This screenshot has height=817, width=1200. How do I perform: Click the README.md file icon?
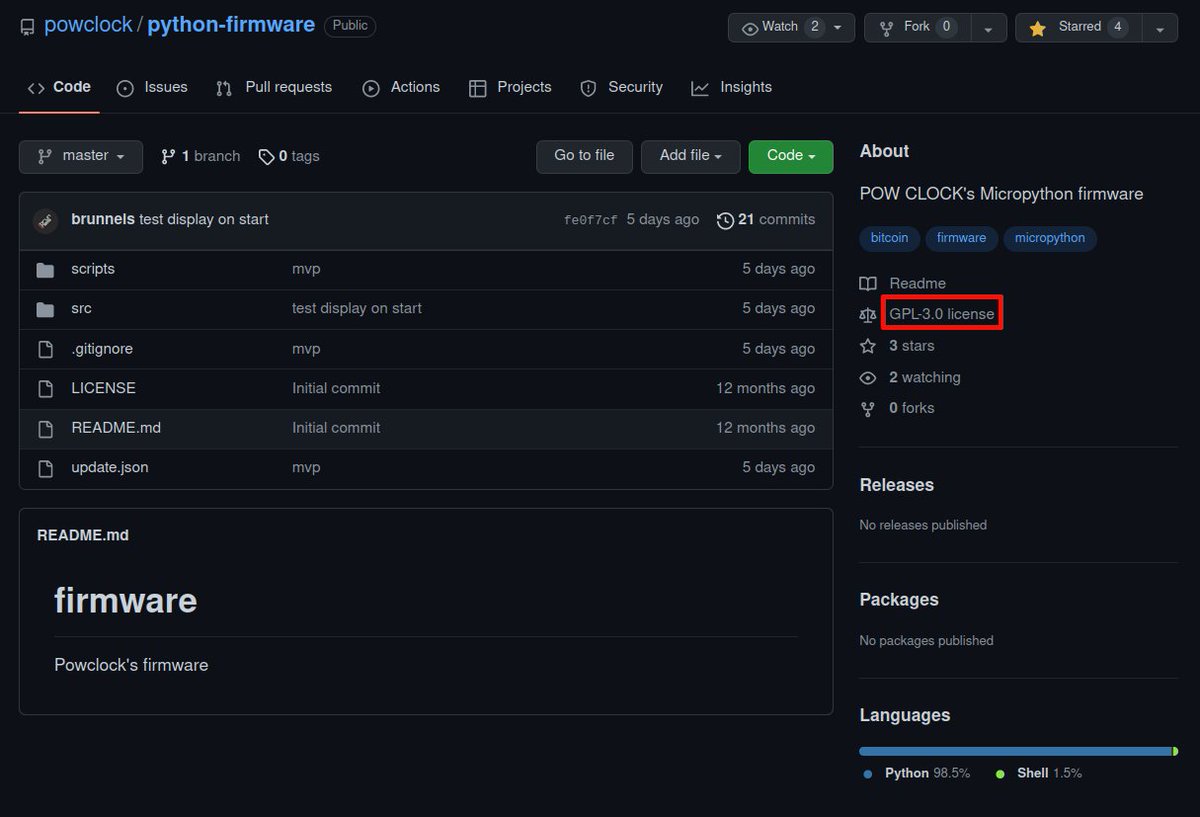click(x=45, y=428)
